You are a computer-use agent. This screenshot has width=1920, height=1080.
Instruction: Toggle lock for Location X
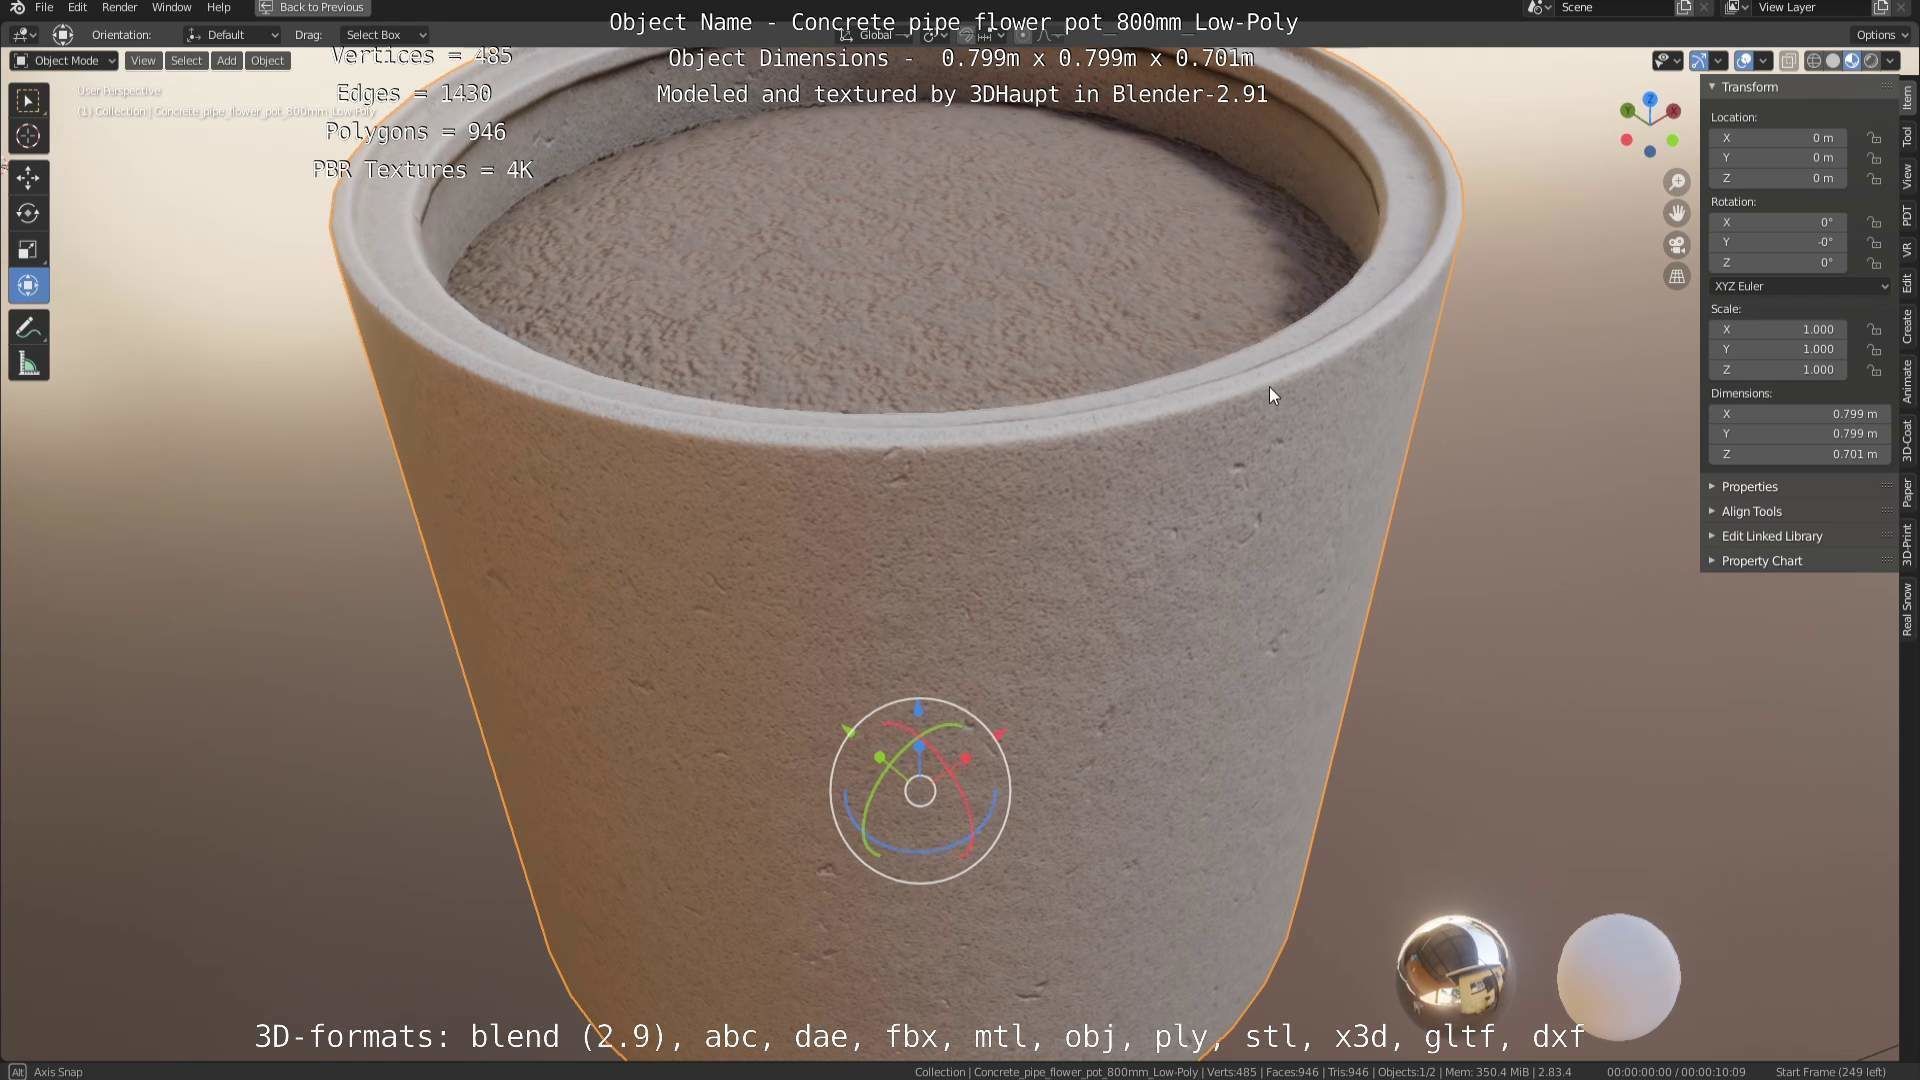[x=1874, y=138]
